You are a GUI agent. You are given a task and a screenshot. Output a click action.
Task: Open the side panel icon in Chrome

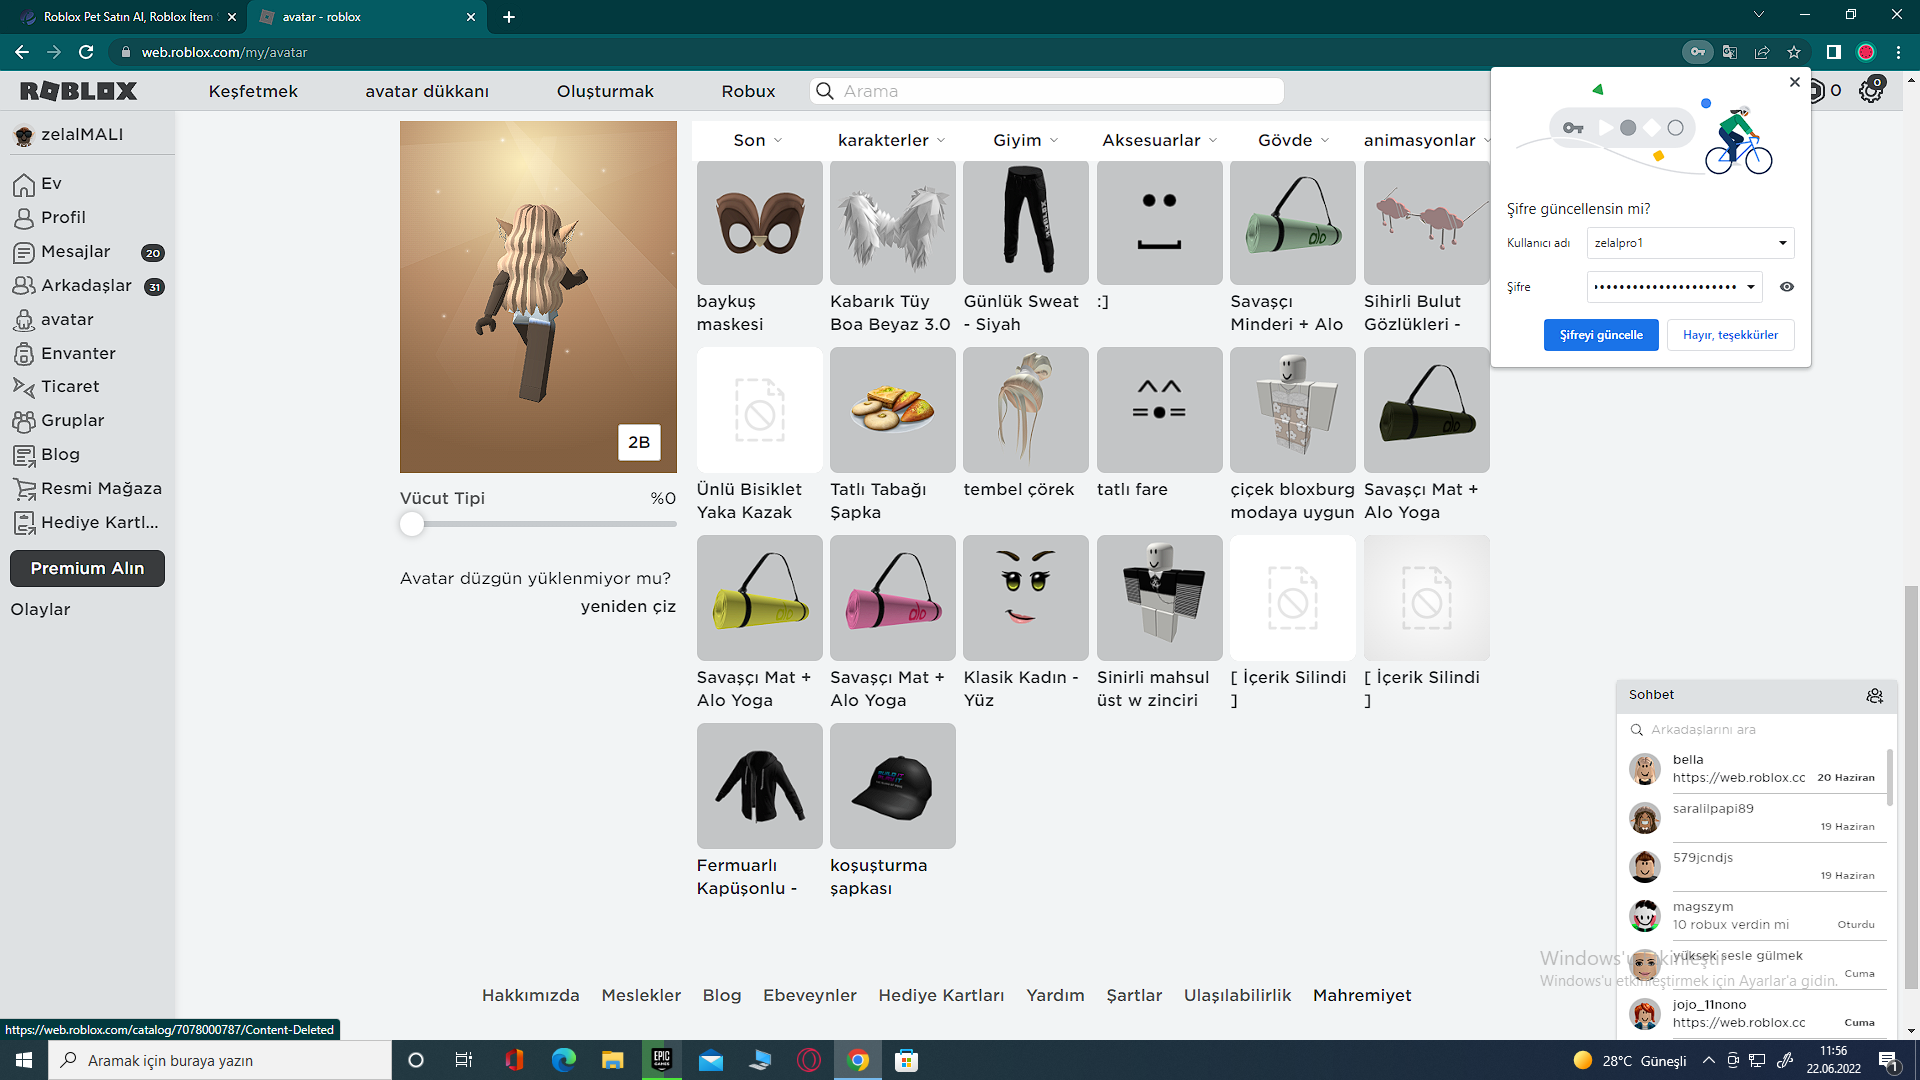click(x=1834, y=52)
